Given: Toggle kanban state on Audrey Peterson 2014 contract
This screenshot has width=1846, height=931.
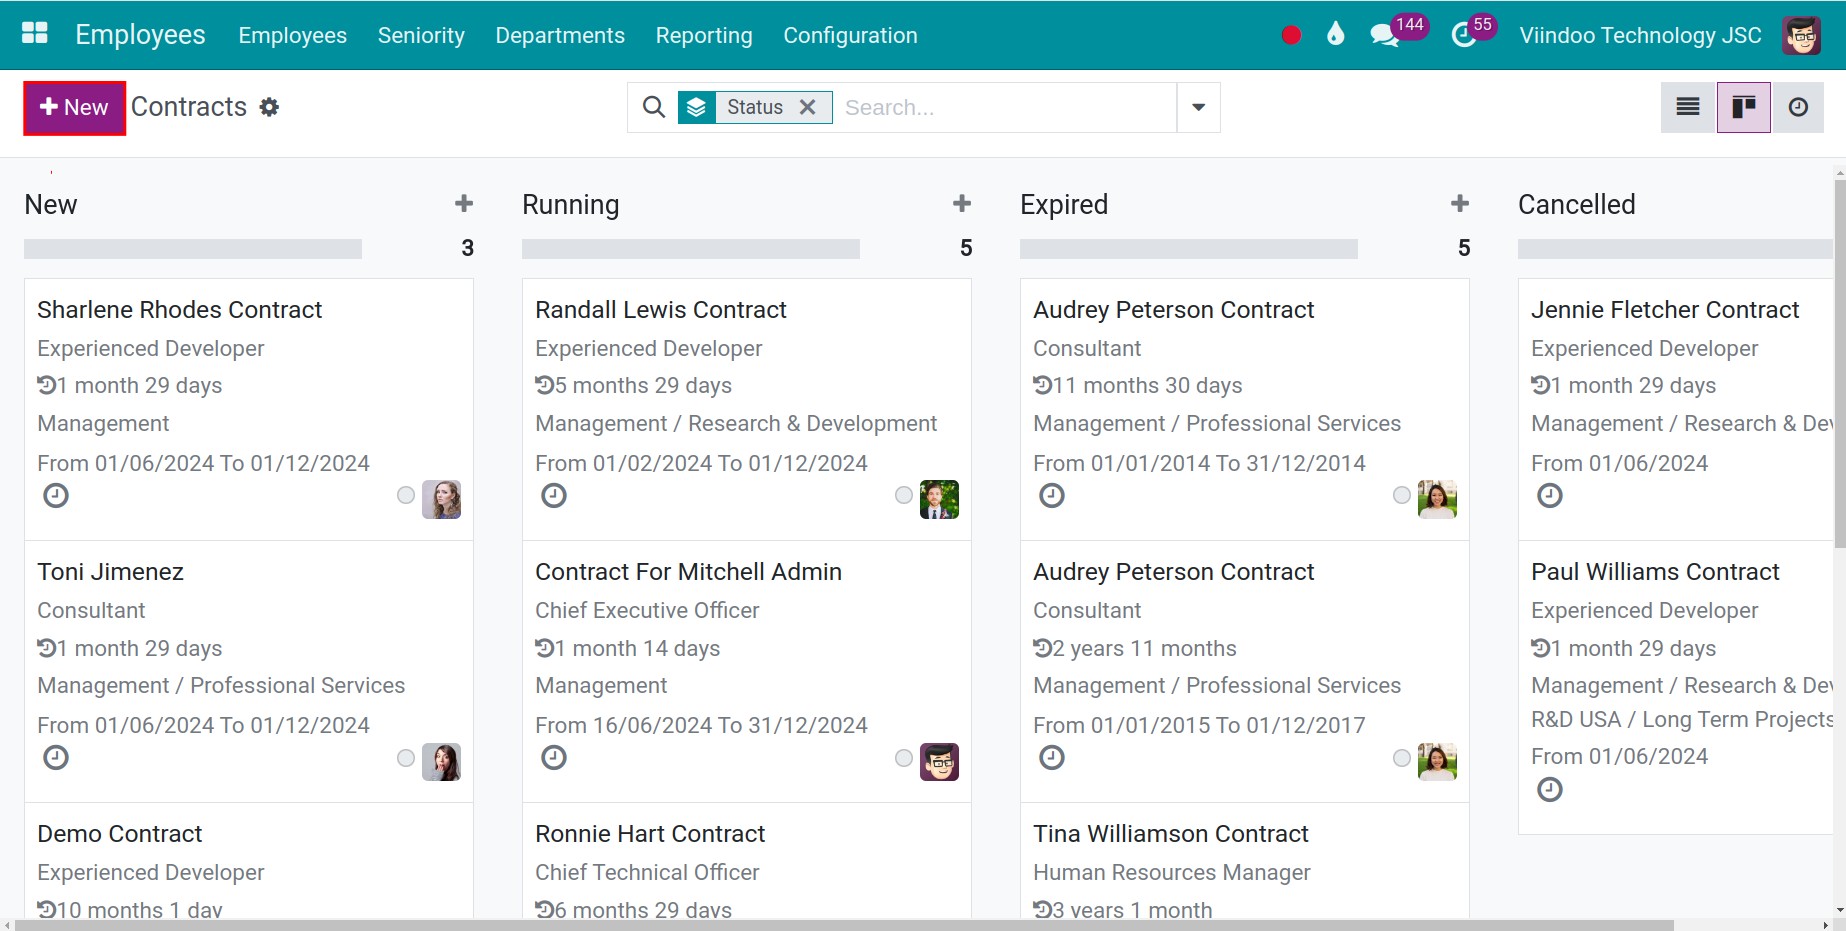Looking at the screenshot, I should tap(1402, 495).
